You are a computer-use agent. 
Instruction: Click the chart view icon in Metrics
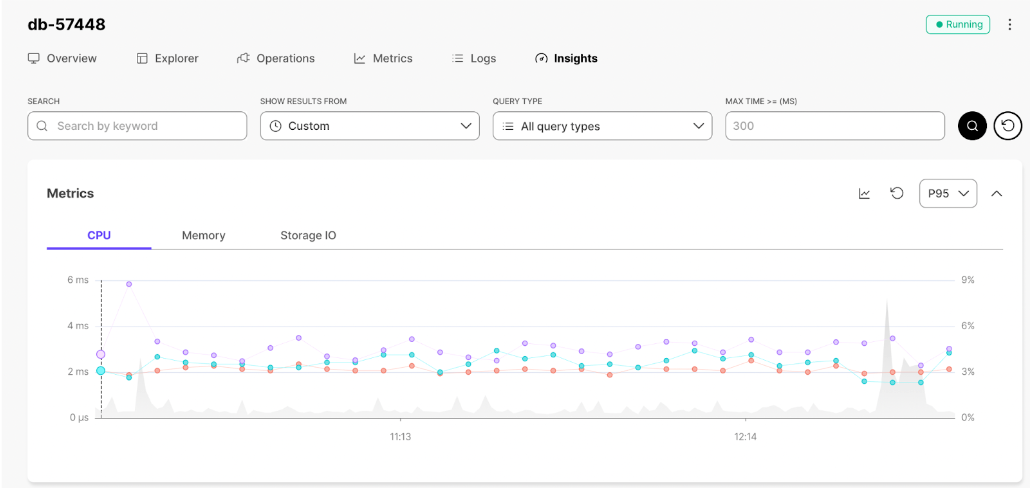[x=864, y=194]
